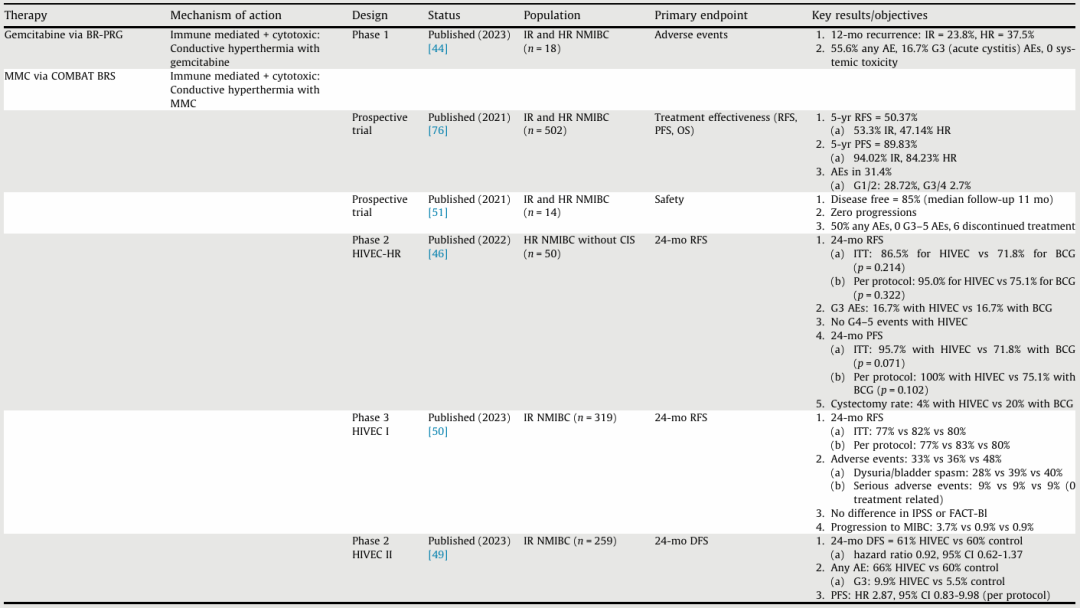Click the Primary endpoint header
Screen dimensions: 1080x608
coord(700,15)
